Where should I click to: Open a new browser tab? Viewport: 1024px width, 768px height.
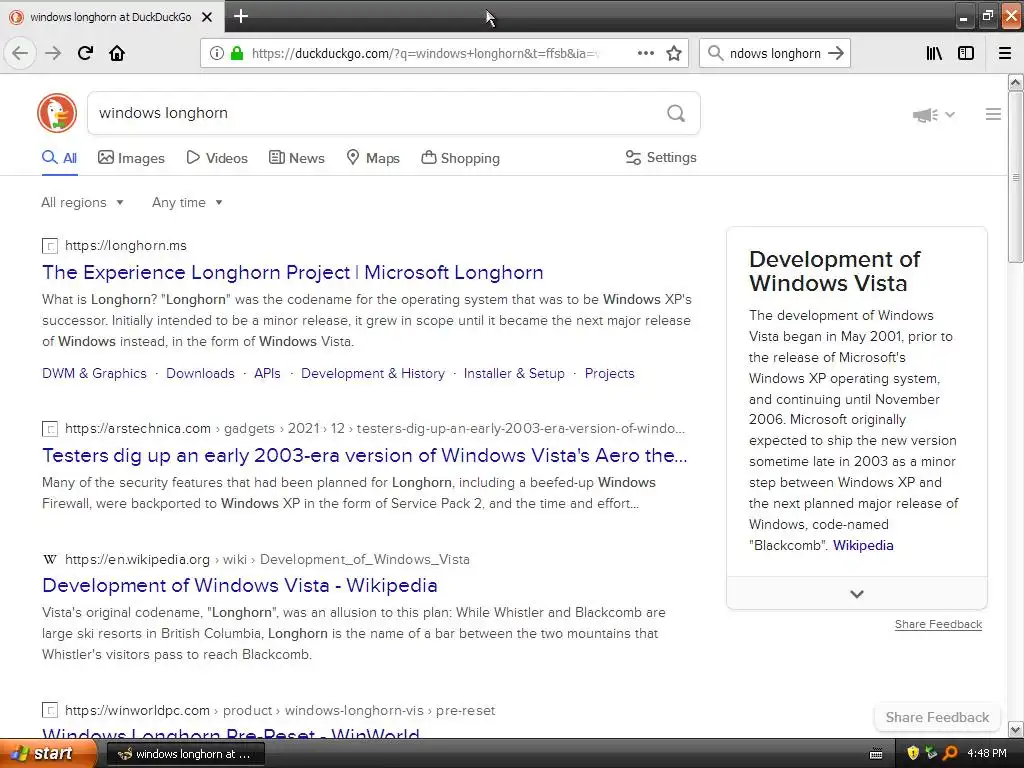[x=241, y=16]
